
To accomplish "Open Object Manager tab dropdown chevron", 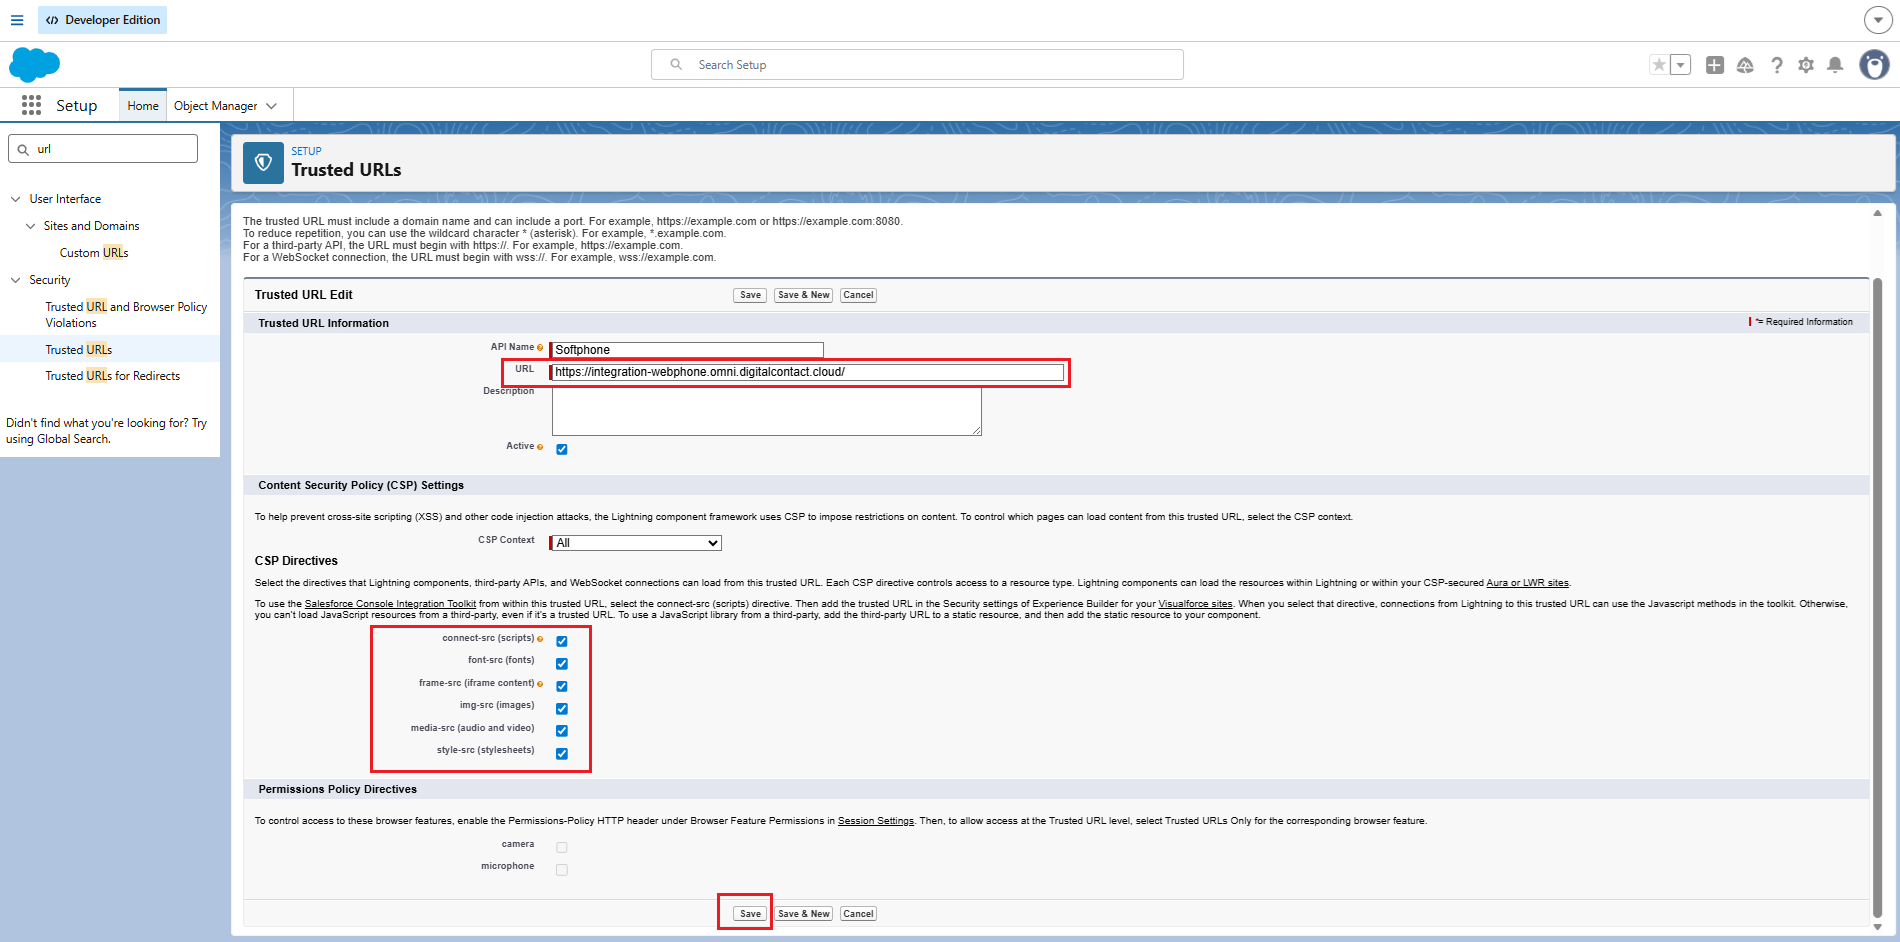I will pos(272,106).
